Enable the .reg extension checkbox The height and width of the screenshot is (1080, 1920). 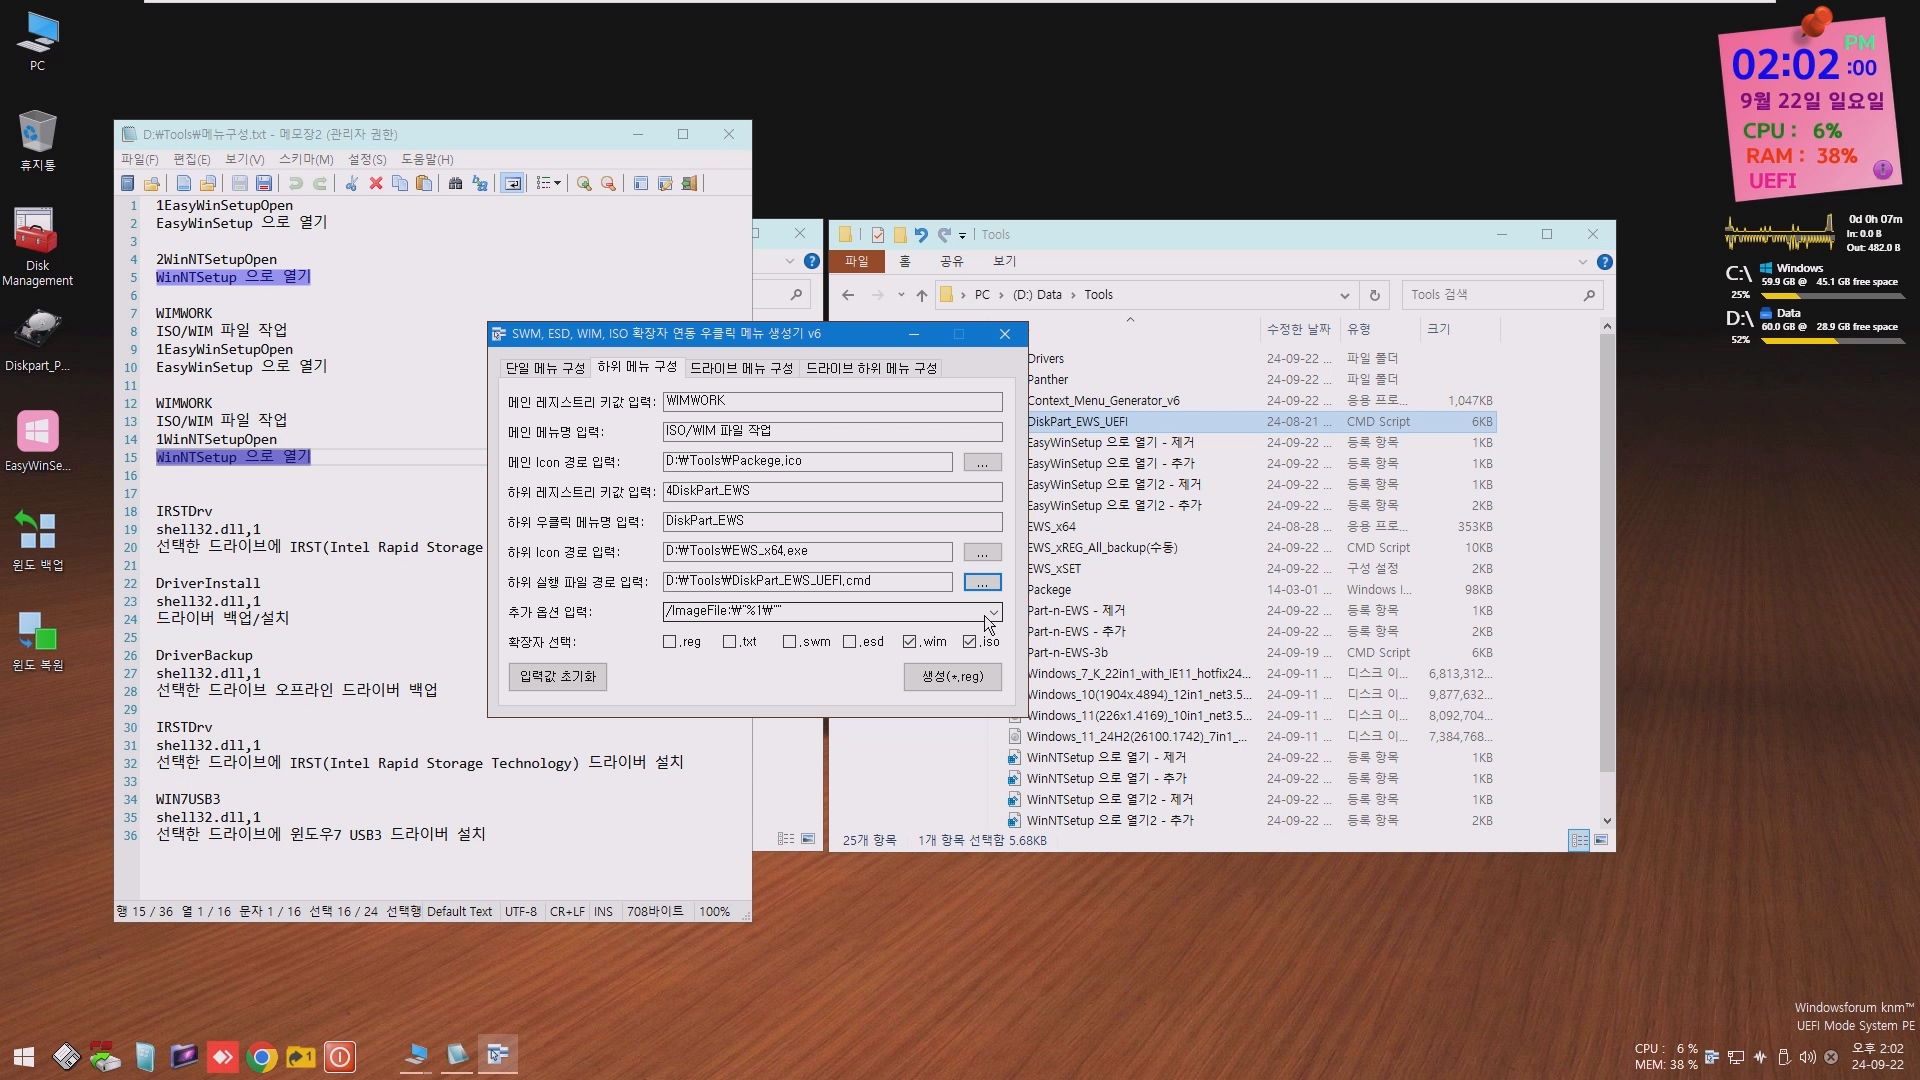[670, 642]
